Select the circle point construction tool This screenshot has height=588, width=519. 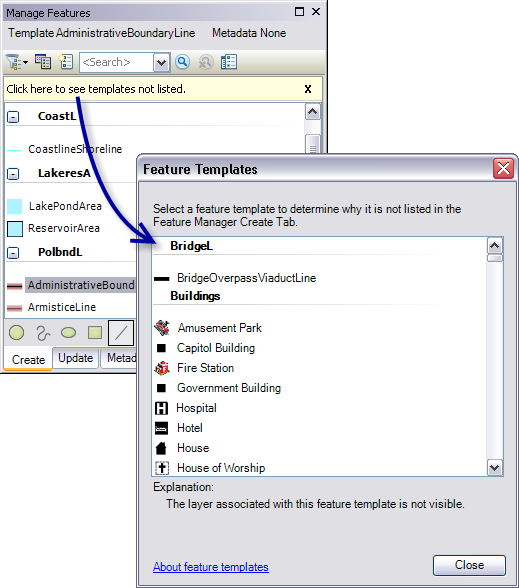point(16,332)
